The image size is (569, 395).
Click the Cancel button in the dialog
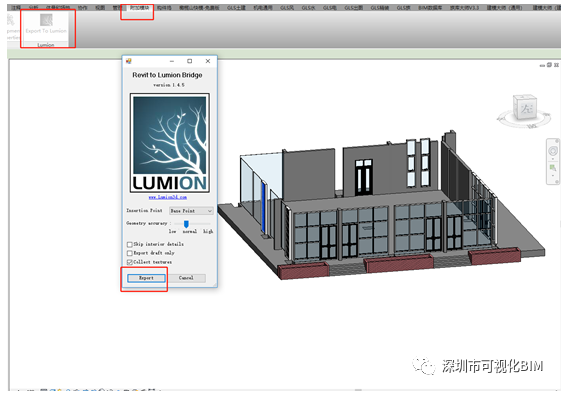[186, 278]
